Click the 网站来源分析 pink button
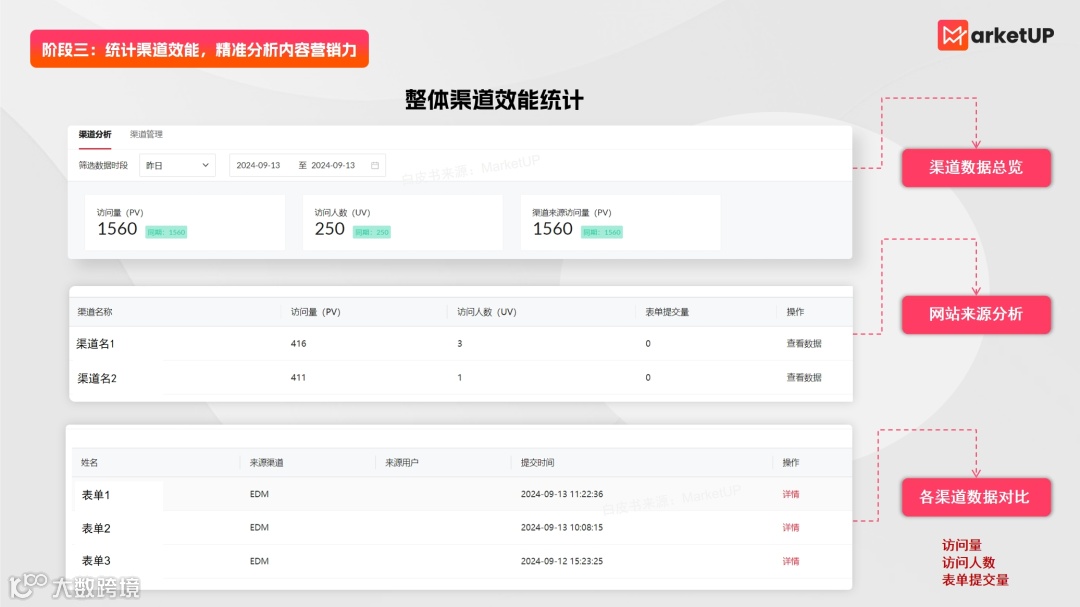 (975, 314)
